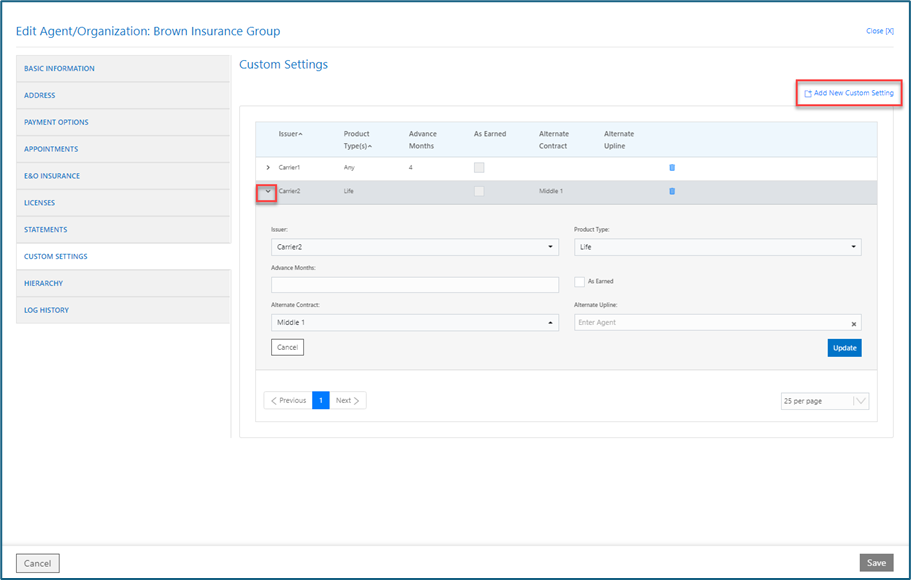Open the Basic Information tab
The width and height of the screenshot is (911, 580).
(123, 69)
